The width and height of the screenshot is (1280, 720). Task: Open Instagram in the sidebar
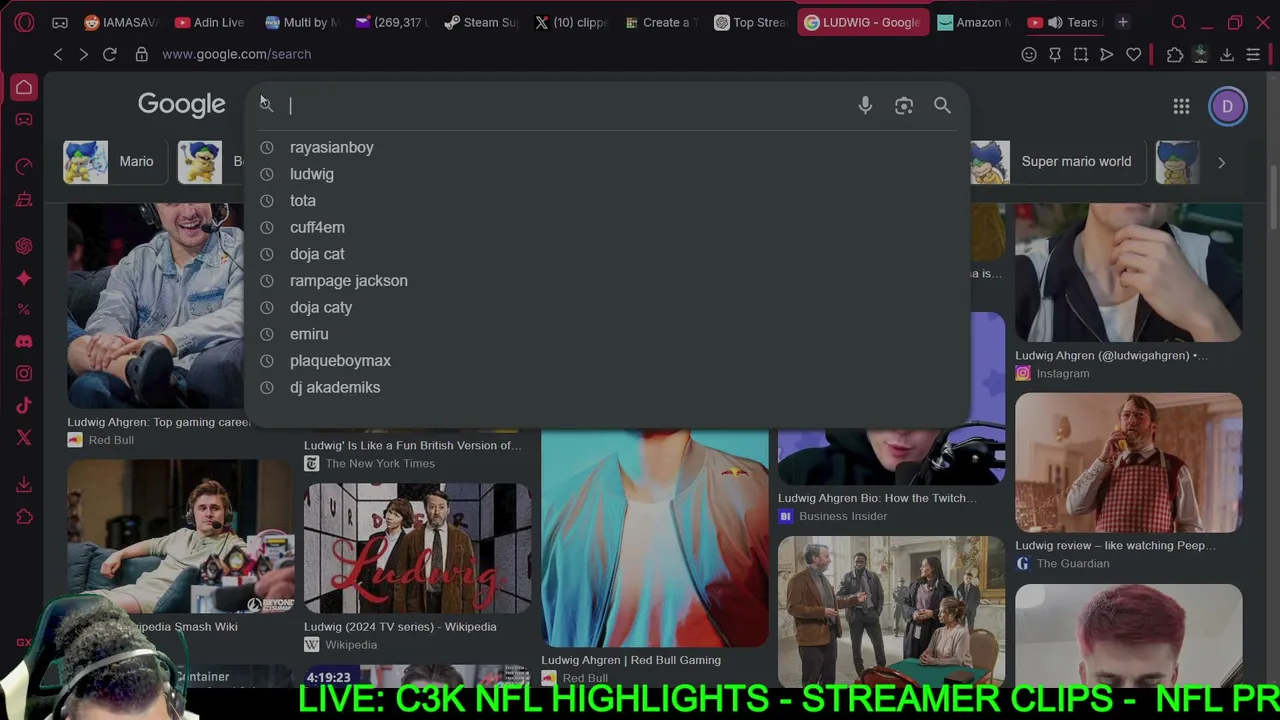pos(24,374)
